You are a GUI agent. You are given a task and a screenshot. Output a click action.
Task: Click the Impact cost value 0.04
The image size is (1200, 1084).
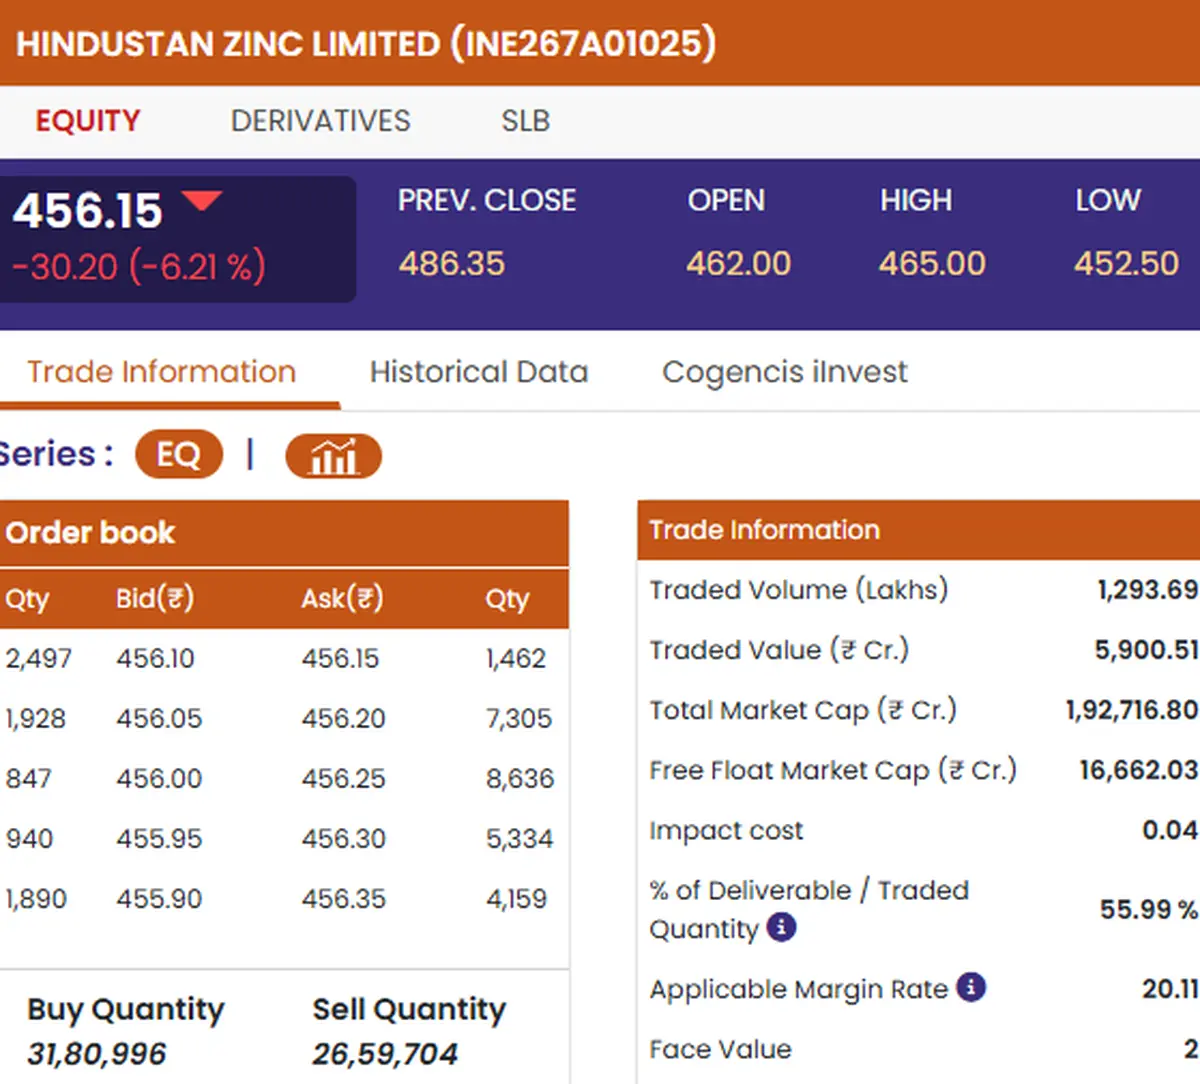1171,830
